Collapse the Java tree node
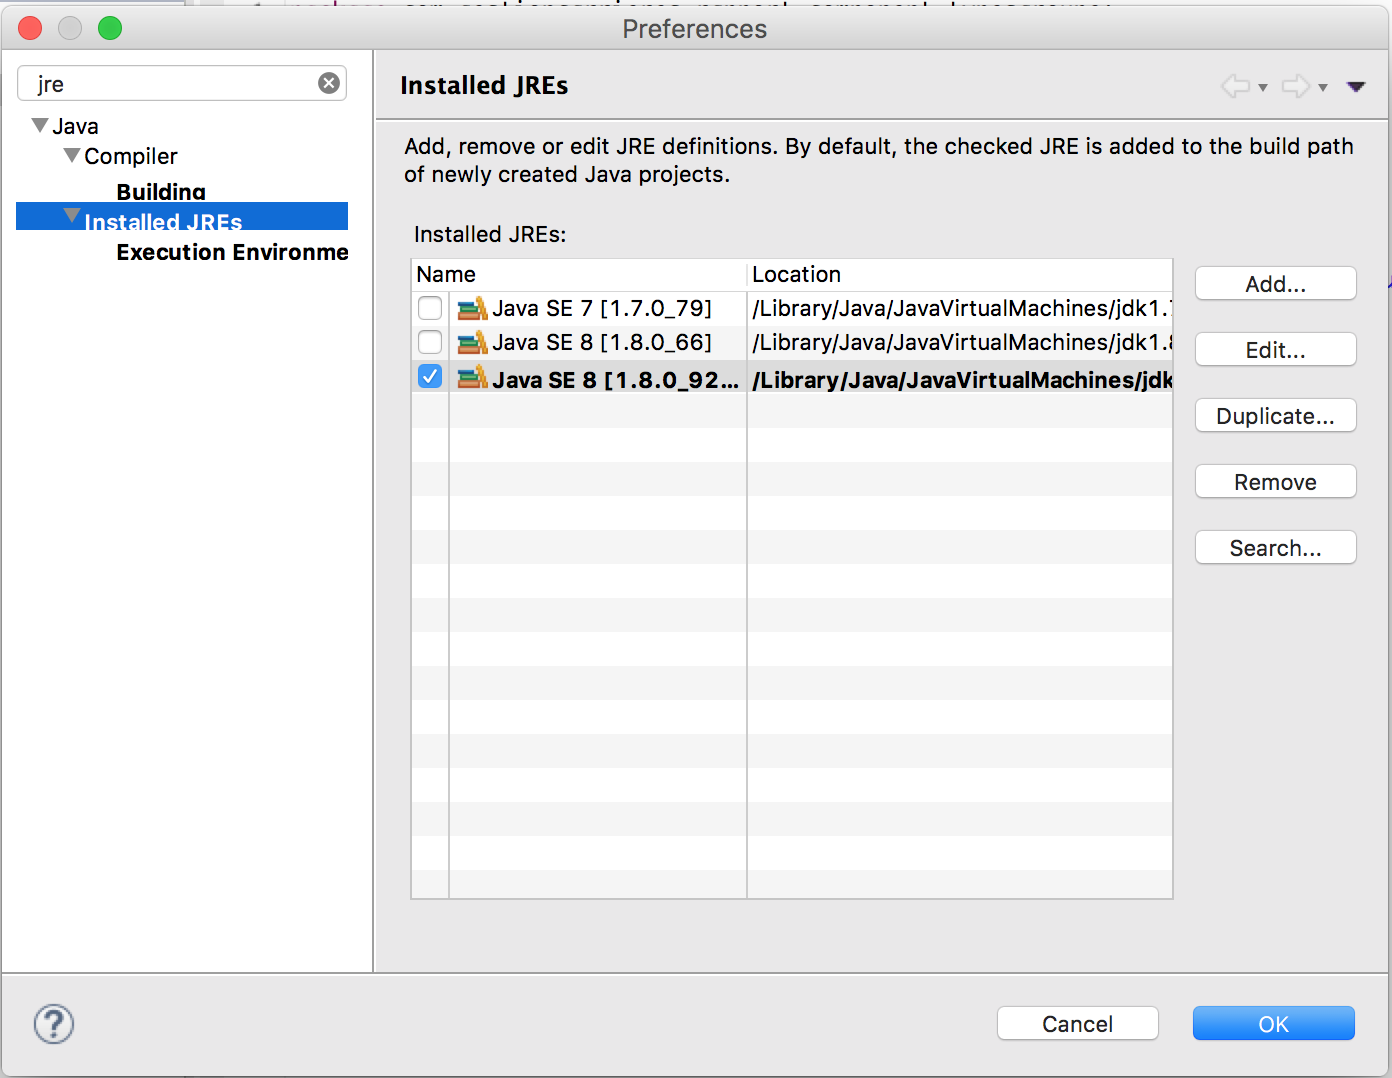The height and width of the screenshot is (1078, 1392). 40,126
